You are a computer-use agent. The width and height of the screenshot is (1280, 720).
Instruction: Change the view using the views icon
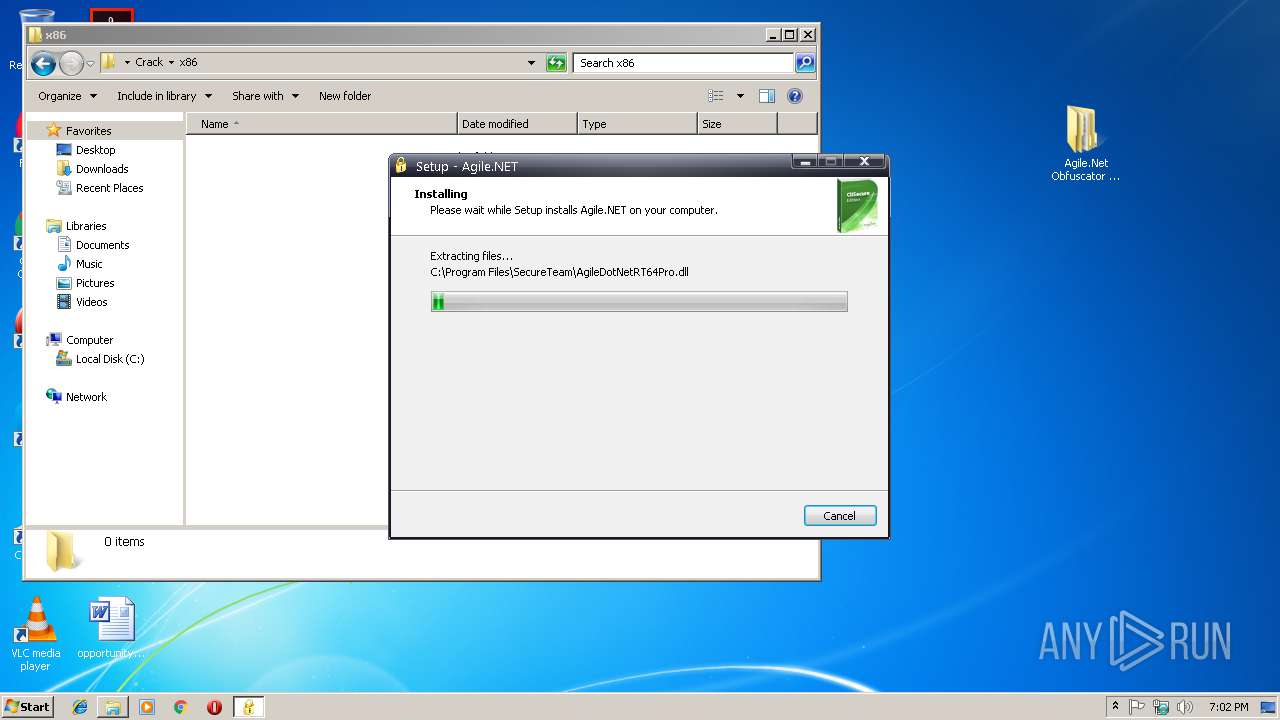click(716, 96)
